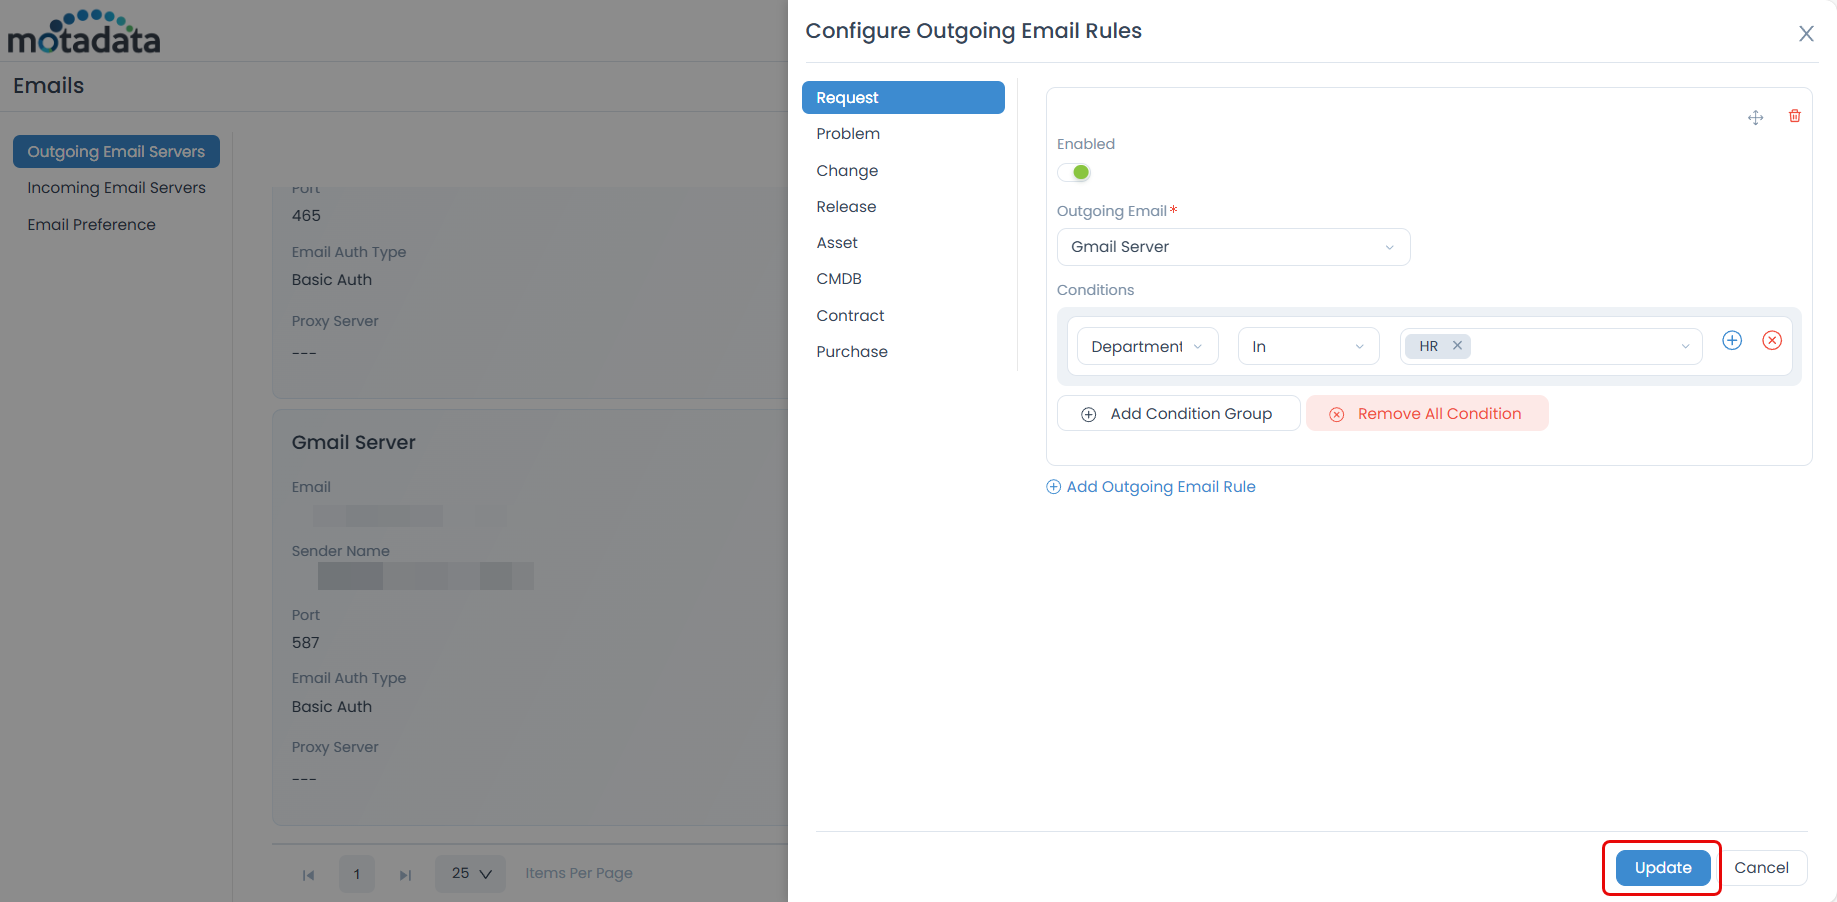1837x902 pixels.
Task: Click the Items Per Page label
Action: coord(579,873)
